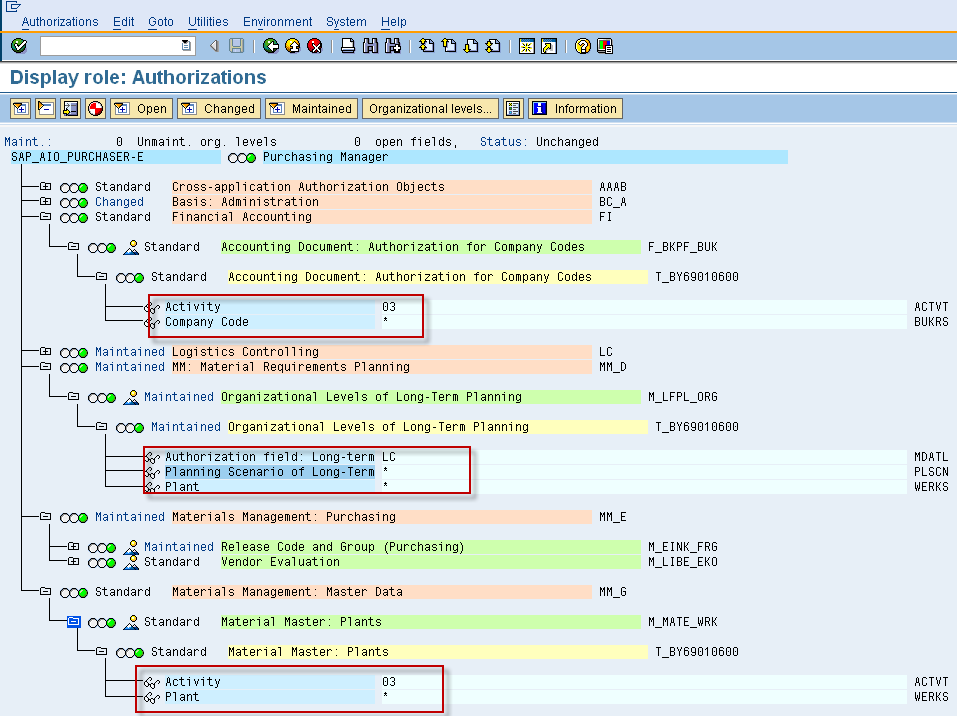This screenshot has width=957, height=716.
Task: Select the Maintained filter button
Action: [x=310, y=108]
